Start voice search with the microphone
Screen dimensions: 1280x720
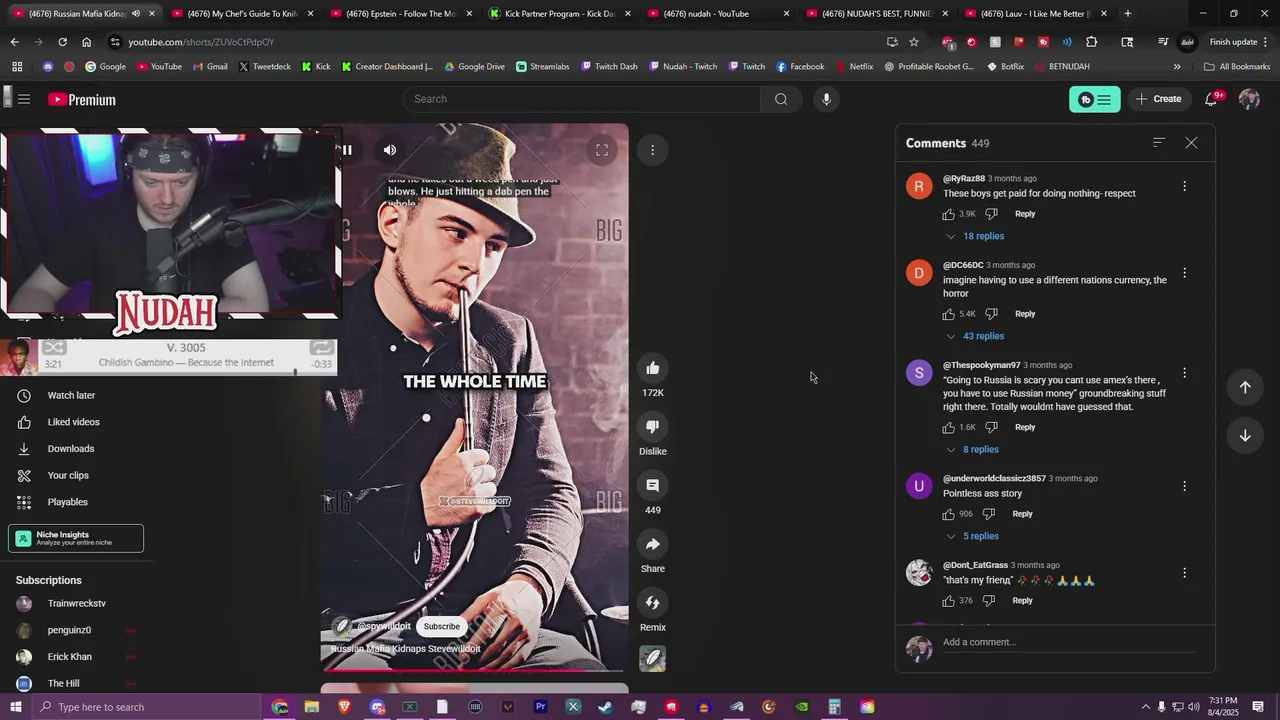coord(826,99)
